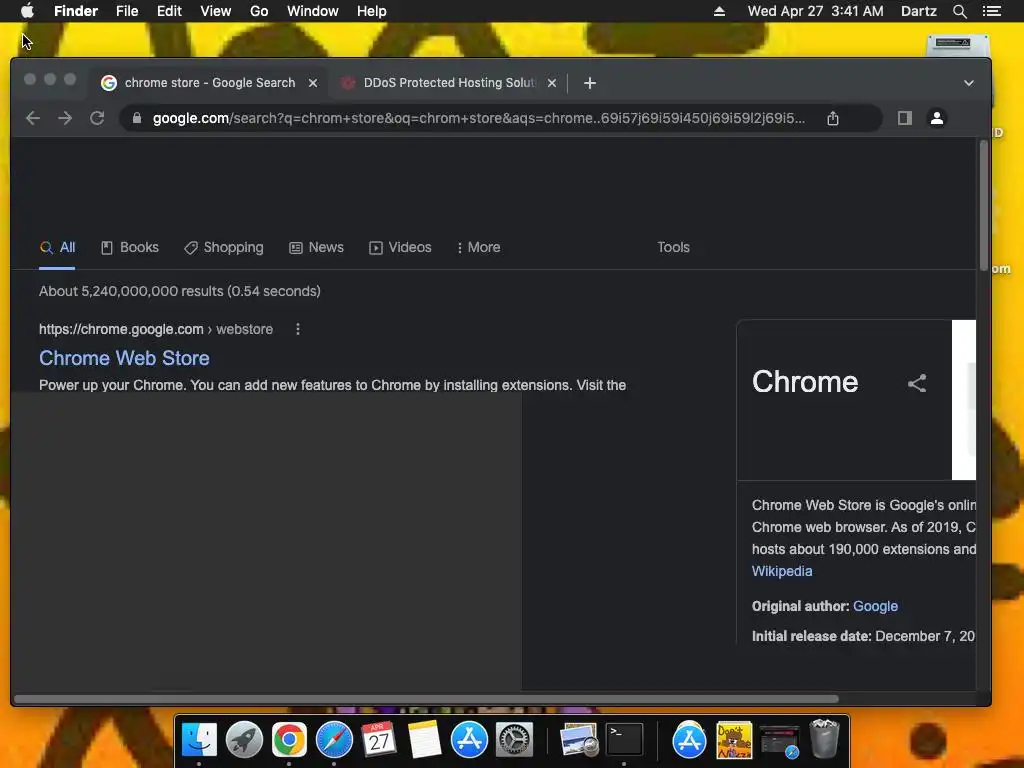Open Calendar from the Dock
This screenshot has height=768, width=1024.
[x=379, y=740]
